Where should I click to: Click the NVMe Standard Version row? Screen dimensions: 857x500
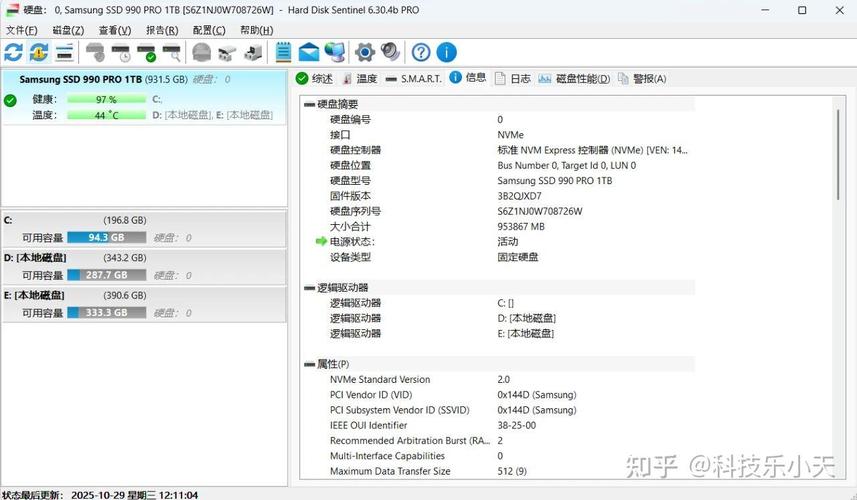(497, 379)
